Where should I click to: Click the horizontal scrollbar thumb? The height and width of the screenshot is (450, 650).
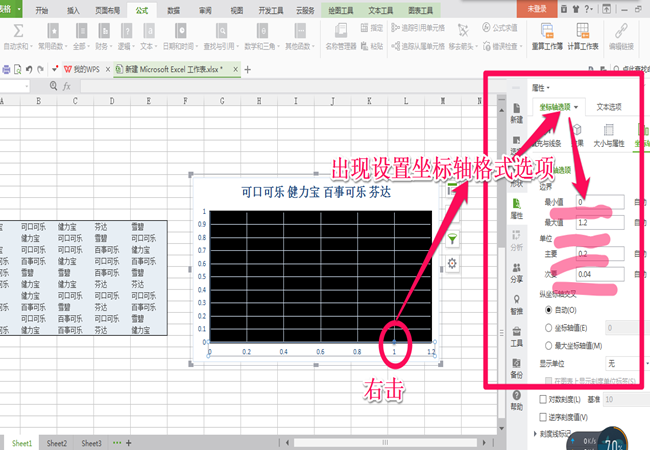point(385,443)
